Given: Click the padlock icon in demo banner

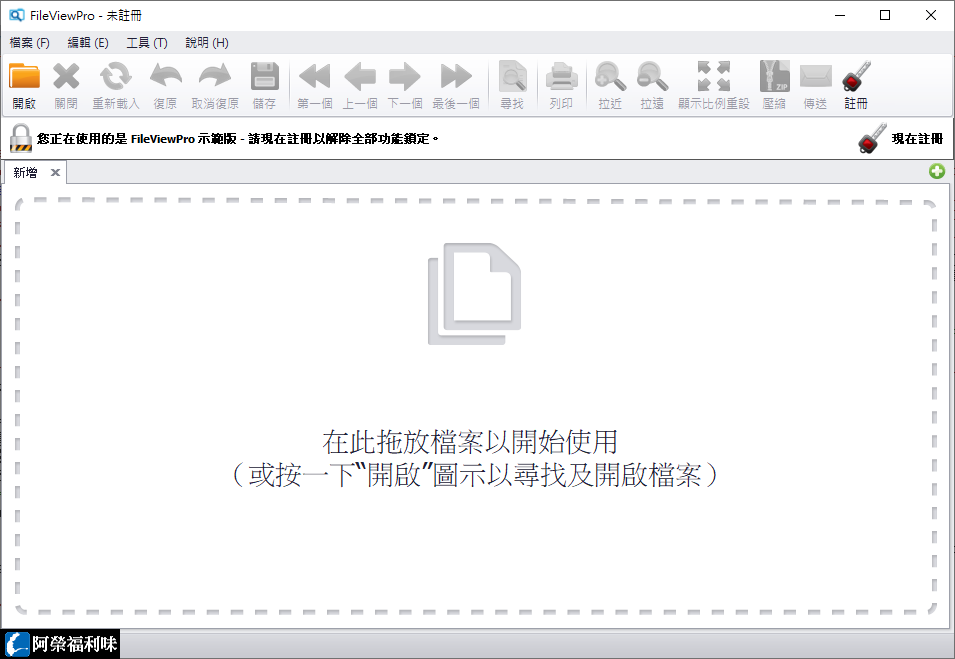Looking at the screenshot, I should tap(21, 138).
